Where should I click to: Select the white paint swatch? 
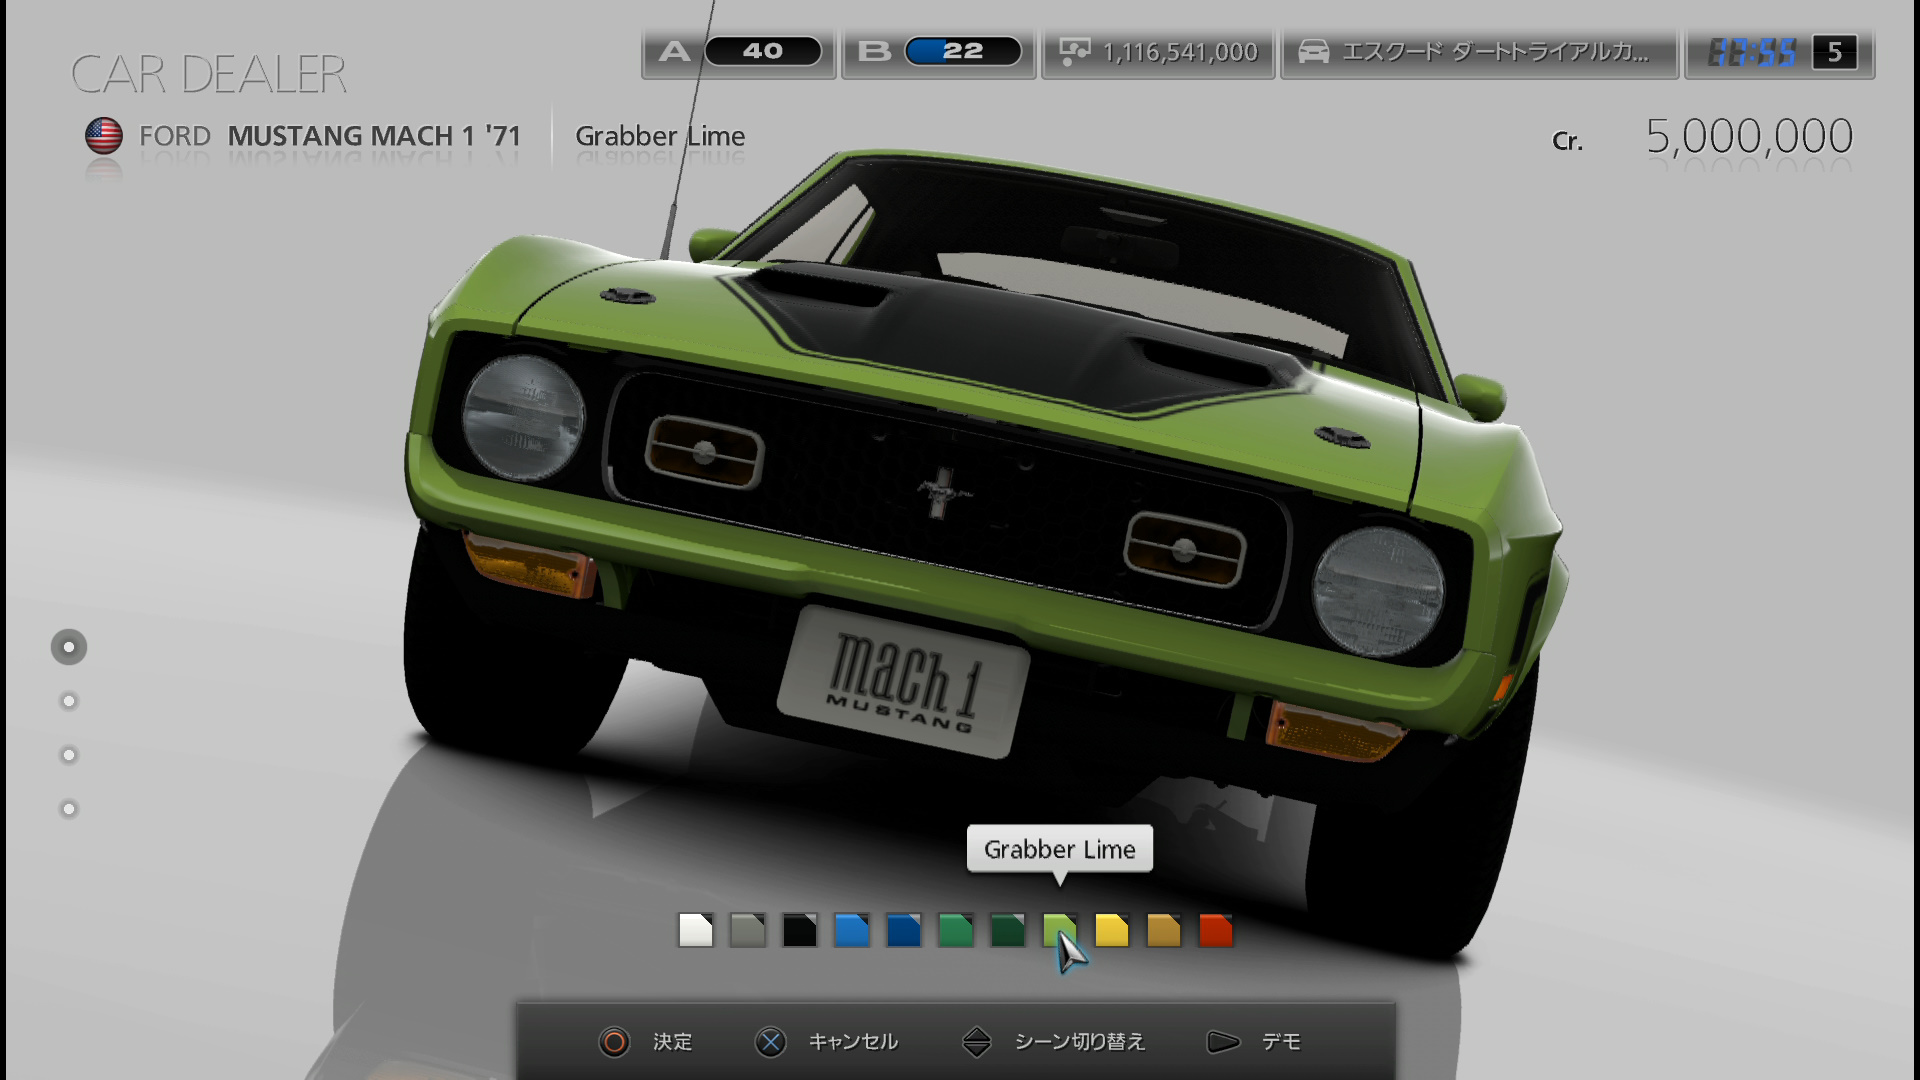tap(696, 930)
